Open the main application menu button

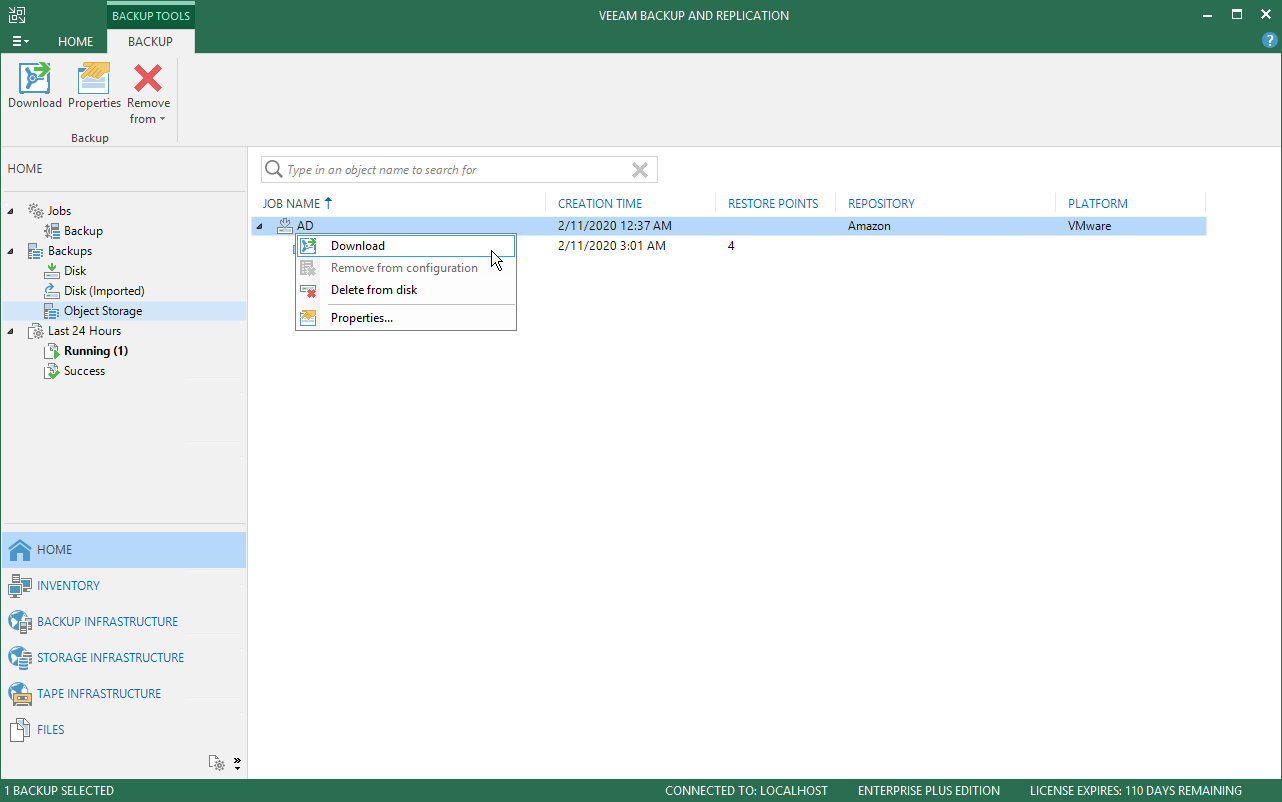click(x=20, y=42)
